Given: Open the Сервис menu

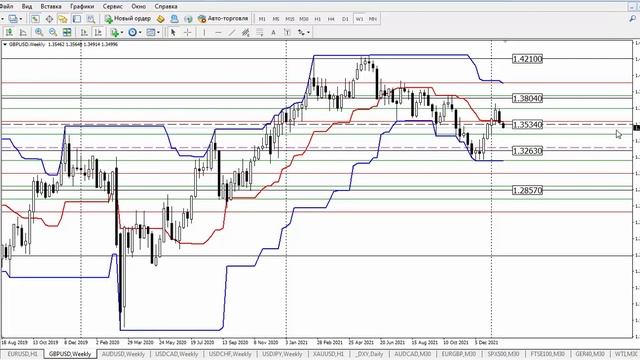Looking at the screenshot, I should 113,7.
